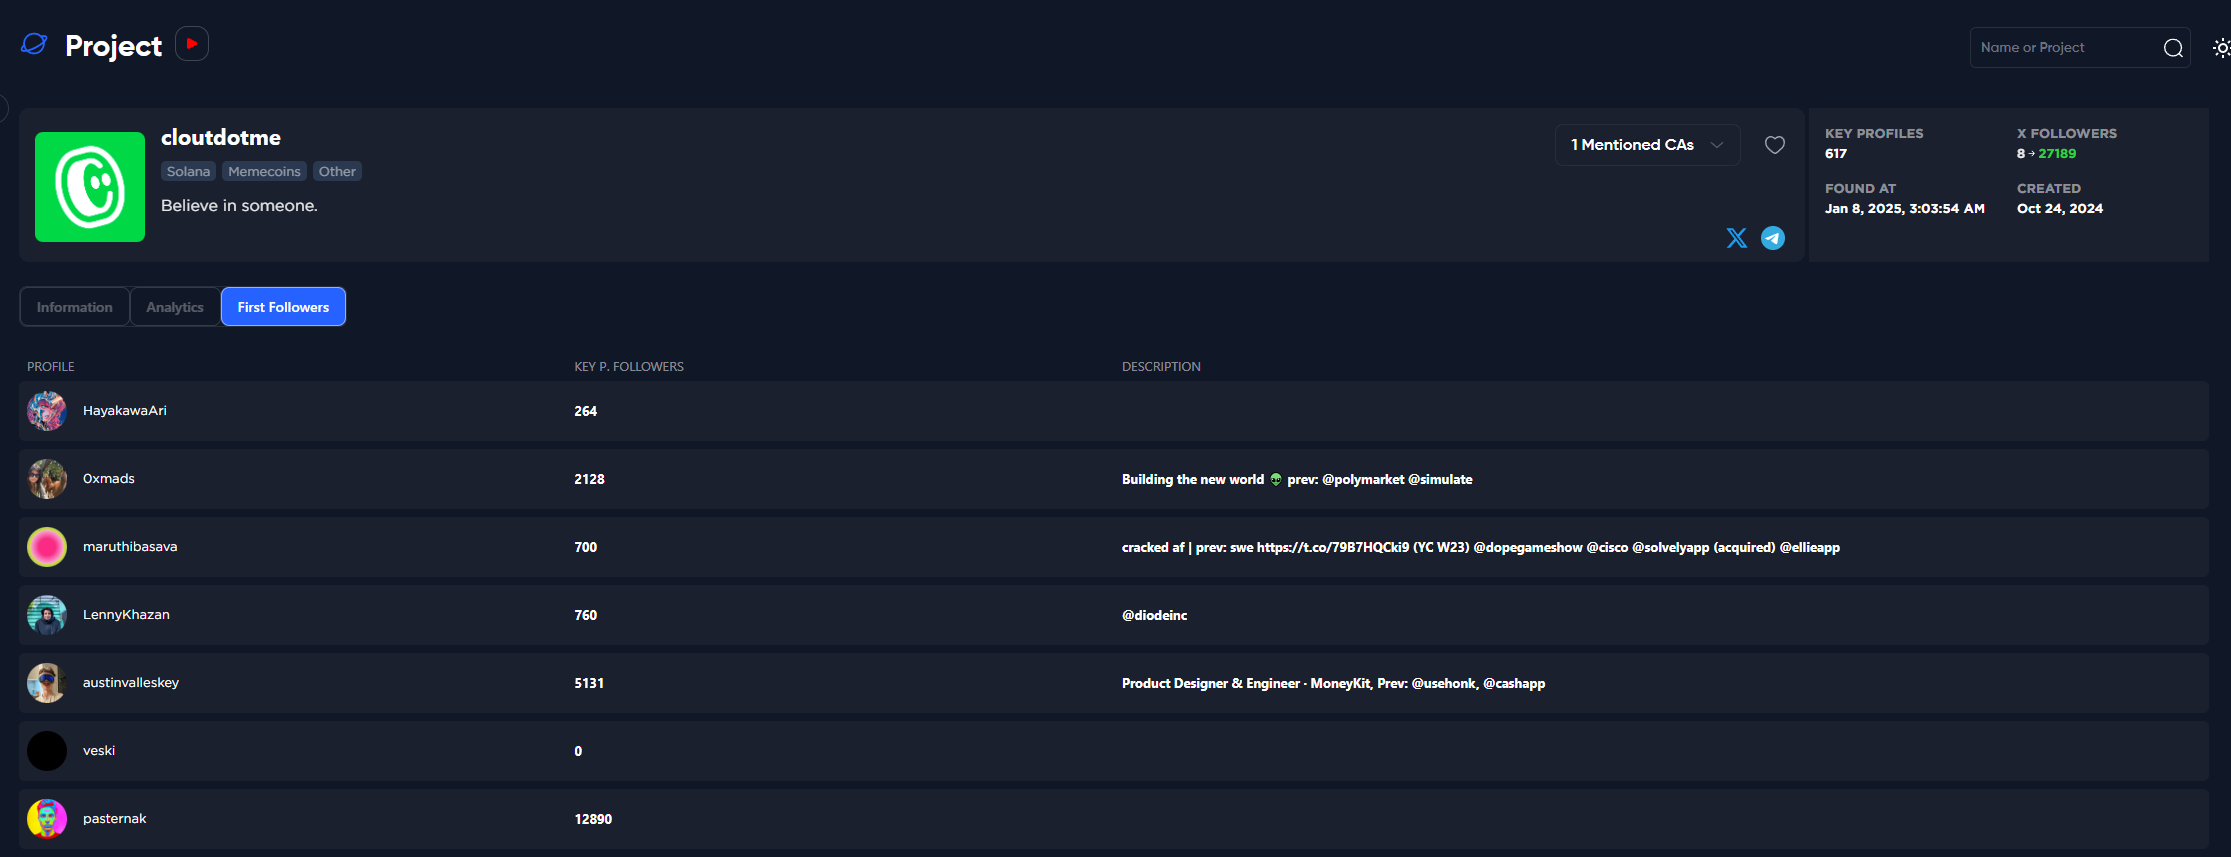Click the planet logo icon

tap(34, 44)
